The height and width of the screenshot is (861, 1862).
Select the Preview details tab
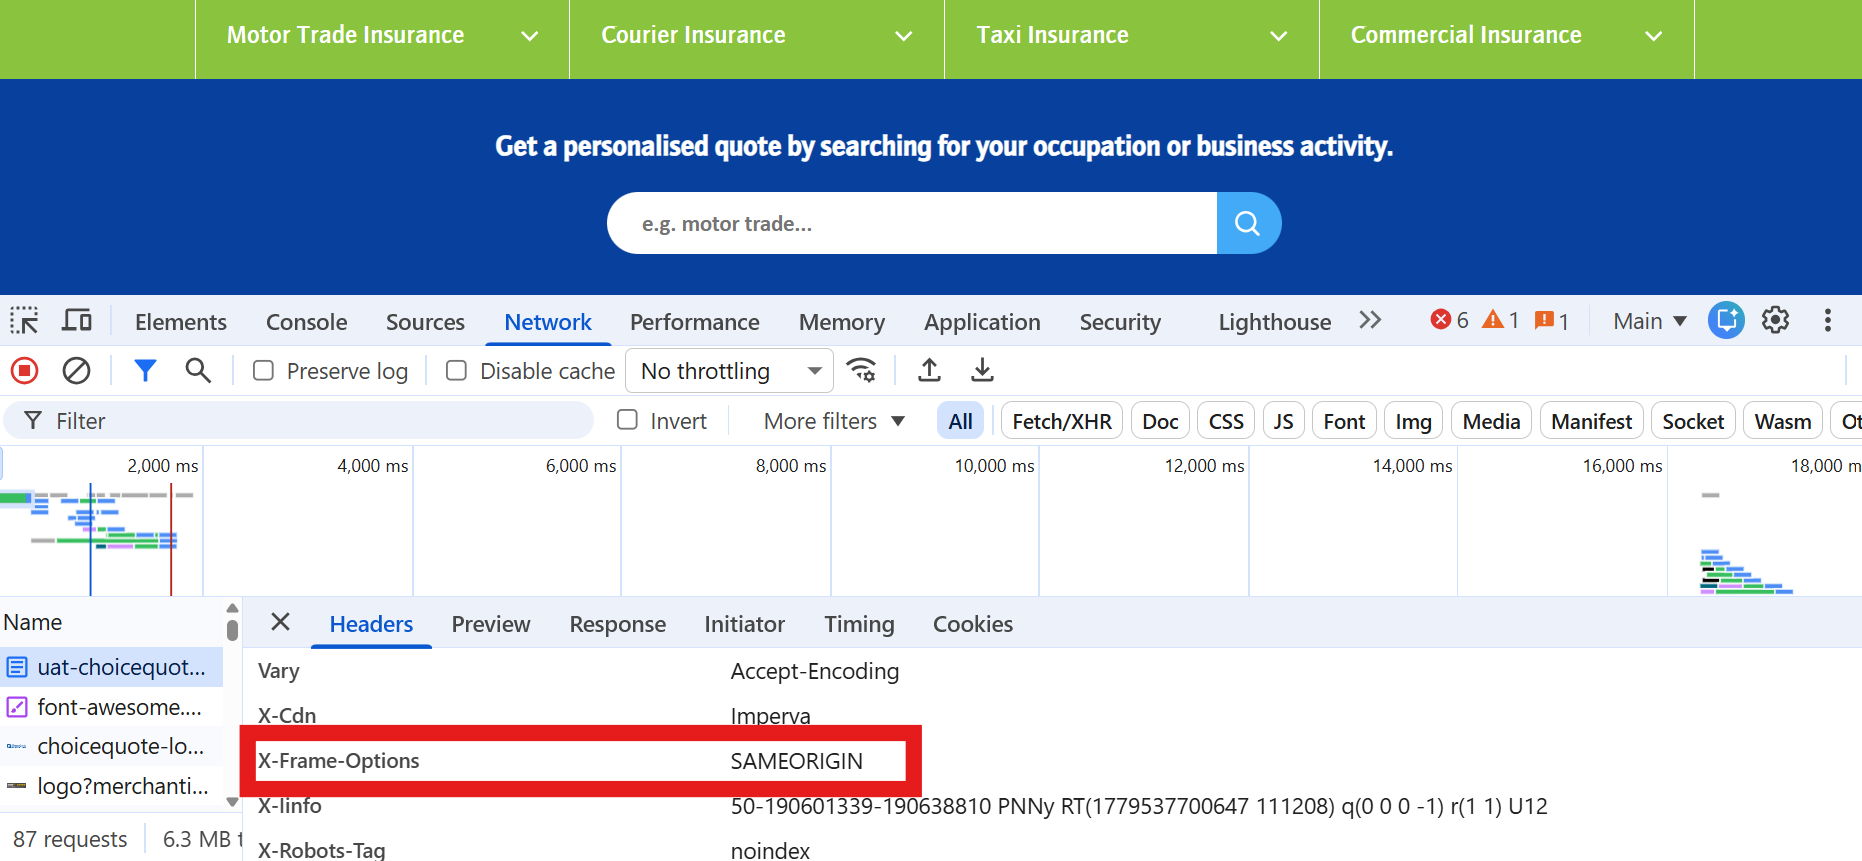pyautogui.click(x=491, y=624)
